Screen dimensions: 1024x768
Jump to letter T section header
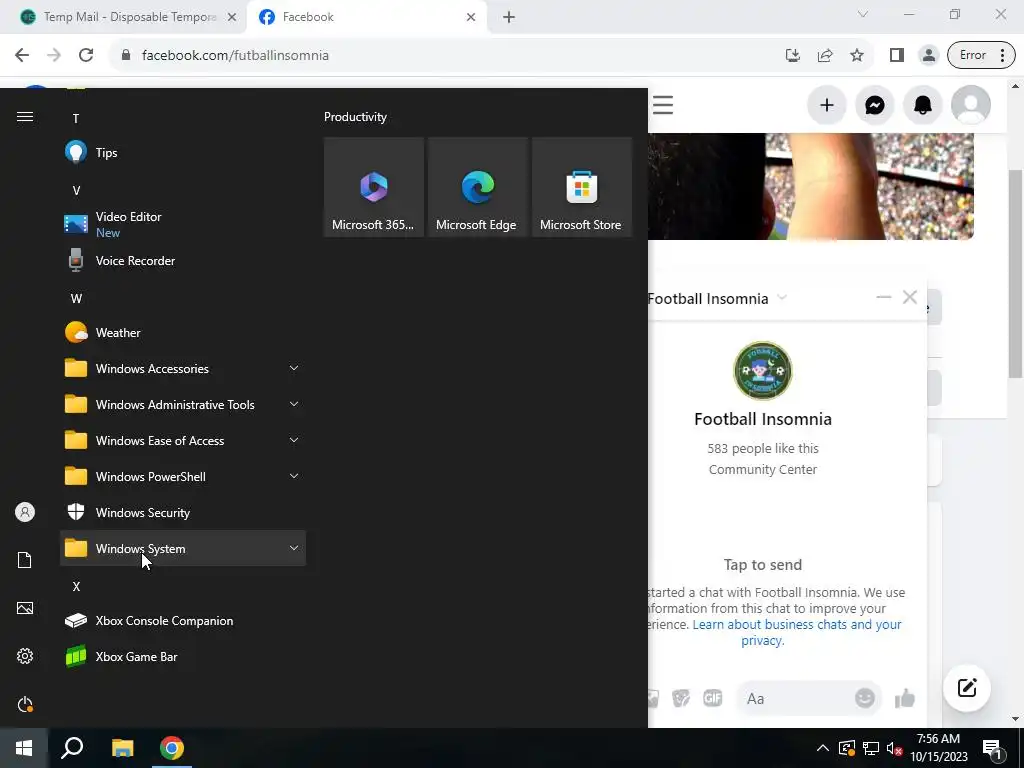point(76,118)
